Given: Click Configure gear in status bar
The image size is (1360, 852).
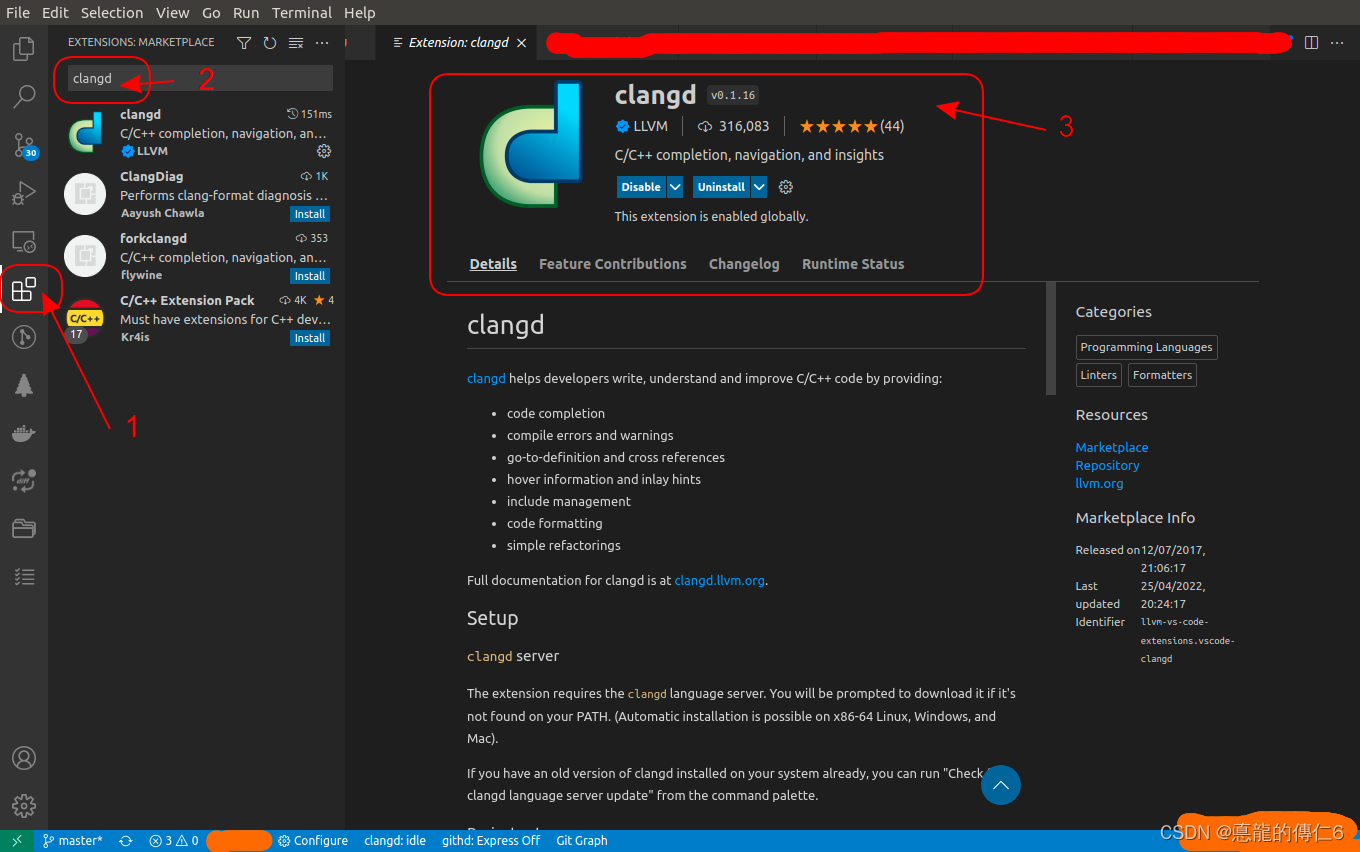Looking at the screenshot, I should tap(313, 841).
